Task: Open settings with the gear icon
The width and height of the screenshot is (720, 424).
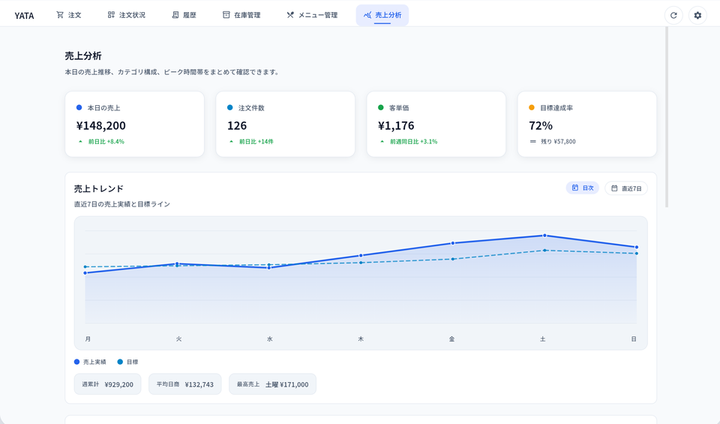Action: click(698, 15)
